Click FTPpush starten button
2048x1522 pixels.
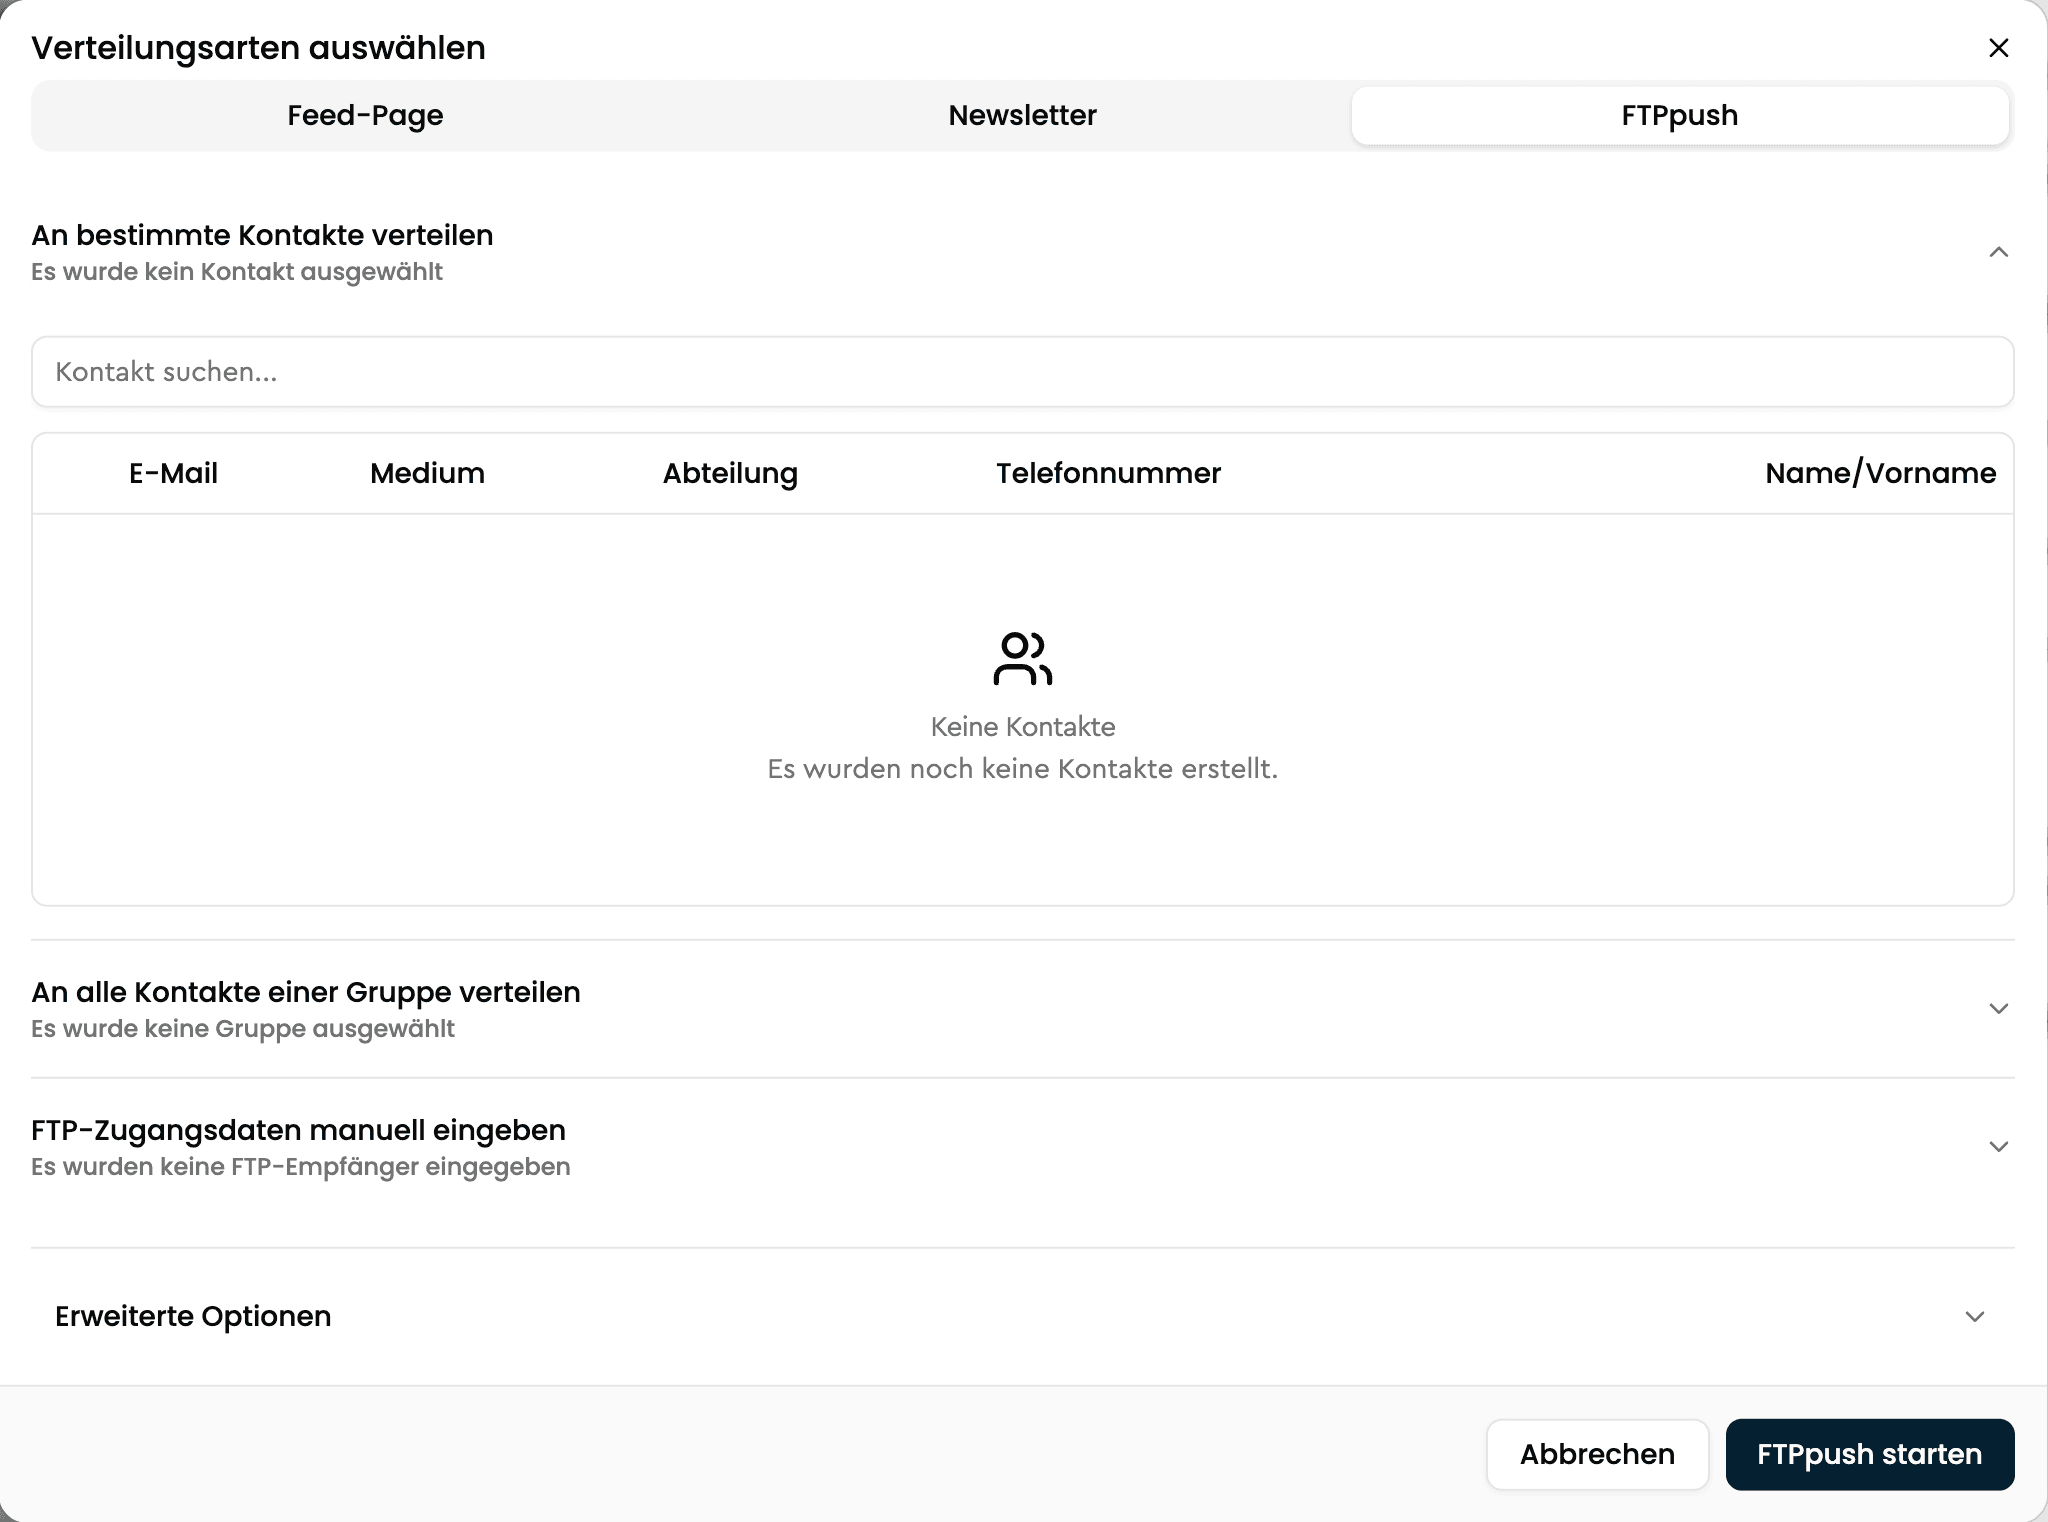click(x=1869, y=1454)
